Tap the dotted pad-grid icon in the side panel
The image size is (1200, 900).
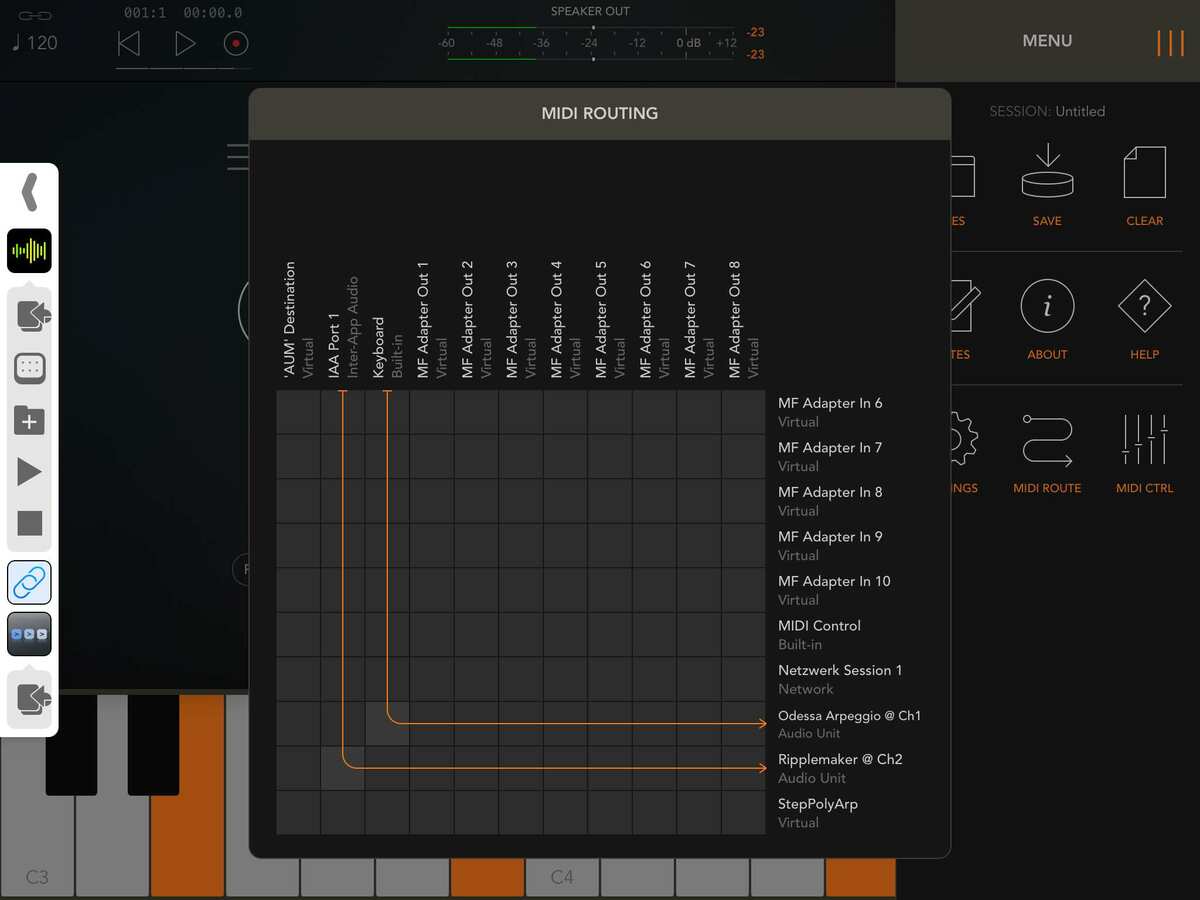click(30, 368)
